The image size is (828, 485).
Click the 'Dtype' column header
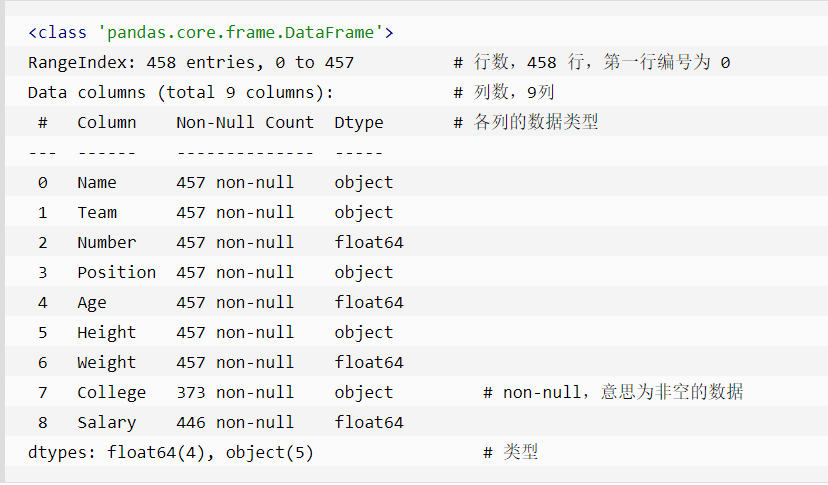click(359, 122)
